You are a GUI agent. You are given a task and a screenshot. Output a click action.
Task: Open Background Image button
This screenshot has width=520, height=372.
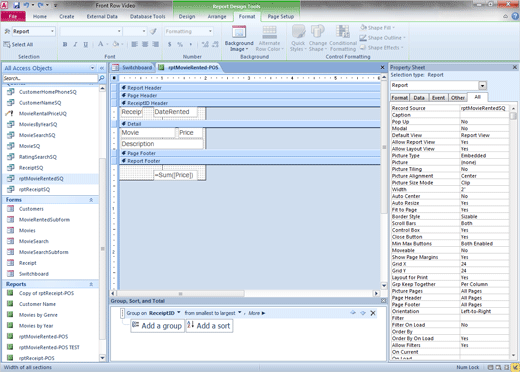coord(239,38)
